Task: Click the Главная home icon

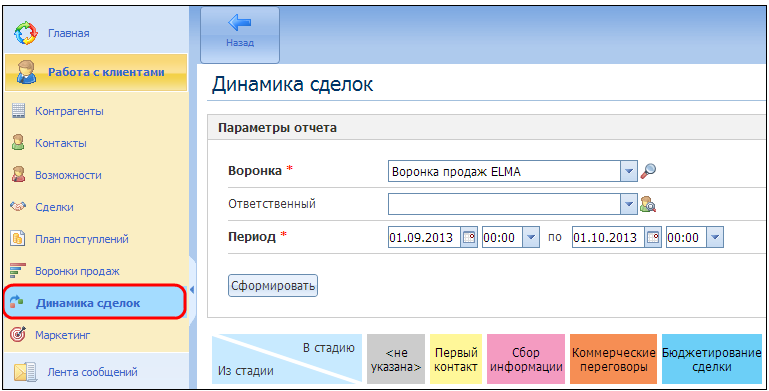Action: [26, 33]
